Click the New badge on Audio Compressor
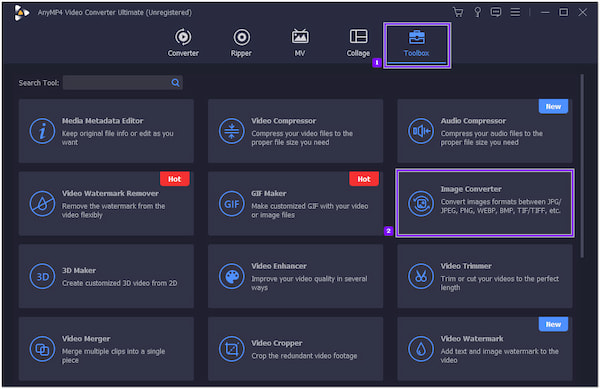Image resolution: width=600 pixels, height=389 pixels. 553,106
